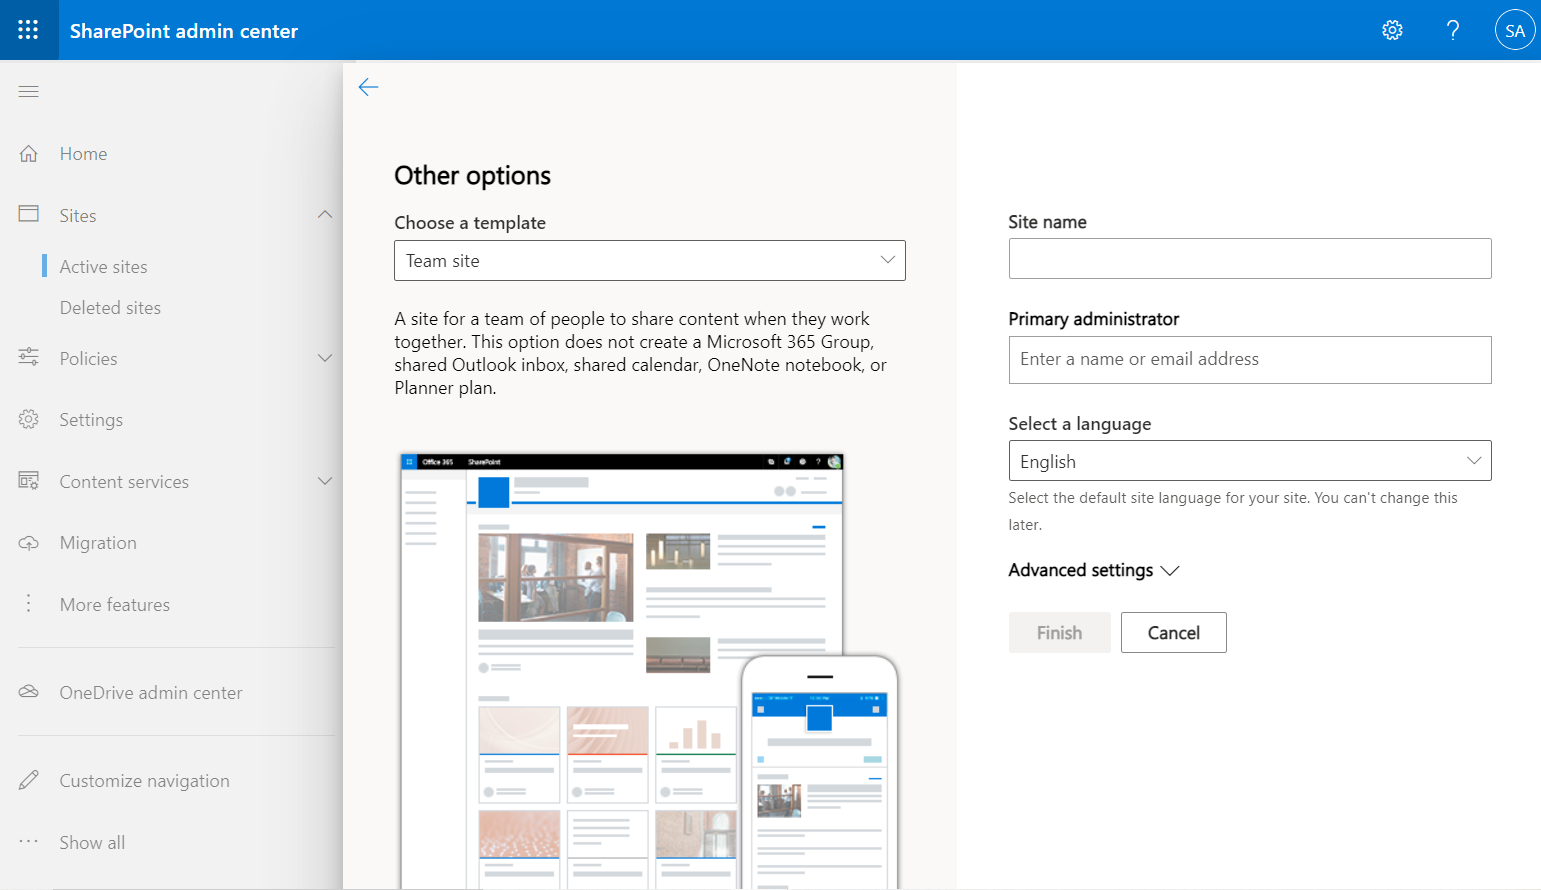Click the Team site template preview image
The height and width of the screenshot is (890, 1541).
648,670
